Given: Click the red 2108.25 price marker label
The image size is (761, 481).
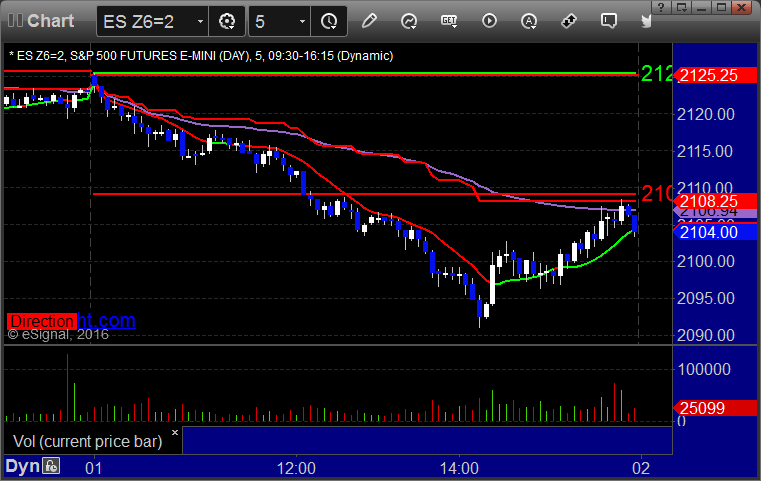Looking at the screenshot, I should click(714, 201).
